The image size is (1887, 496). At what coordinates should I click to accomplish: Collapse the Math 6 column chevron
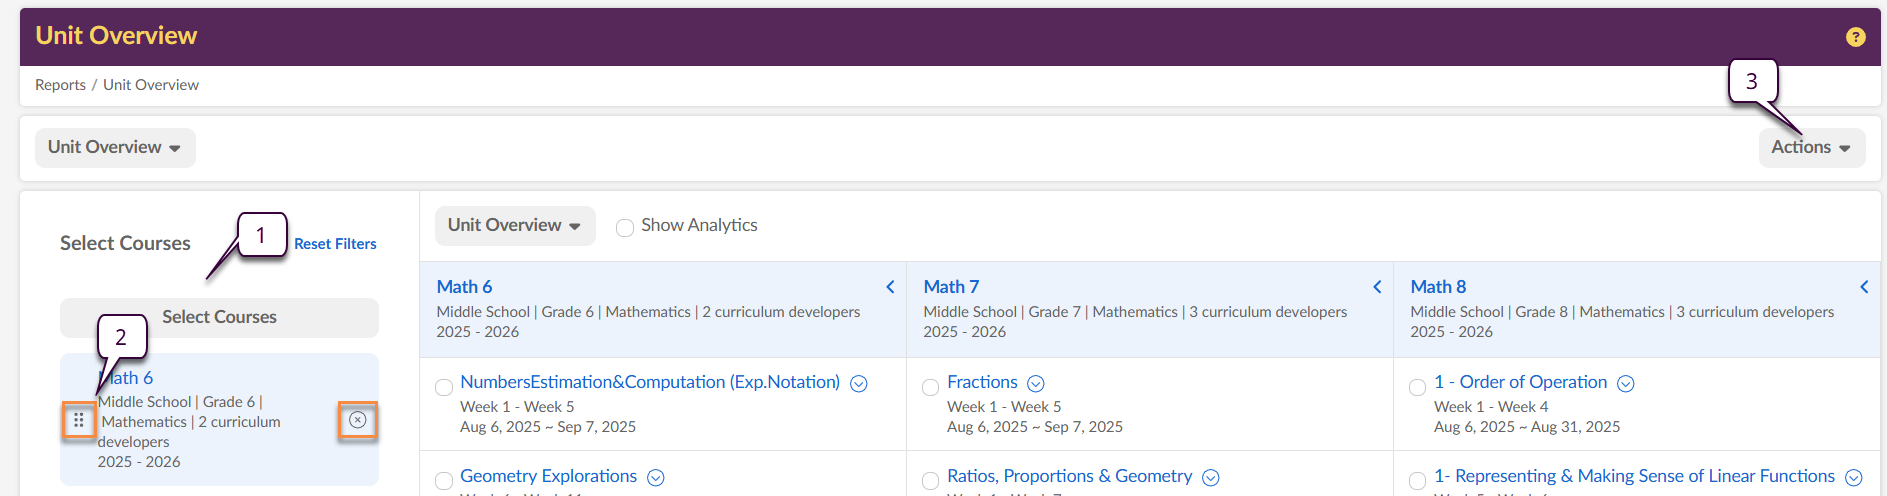[x=890, y=287]
